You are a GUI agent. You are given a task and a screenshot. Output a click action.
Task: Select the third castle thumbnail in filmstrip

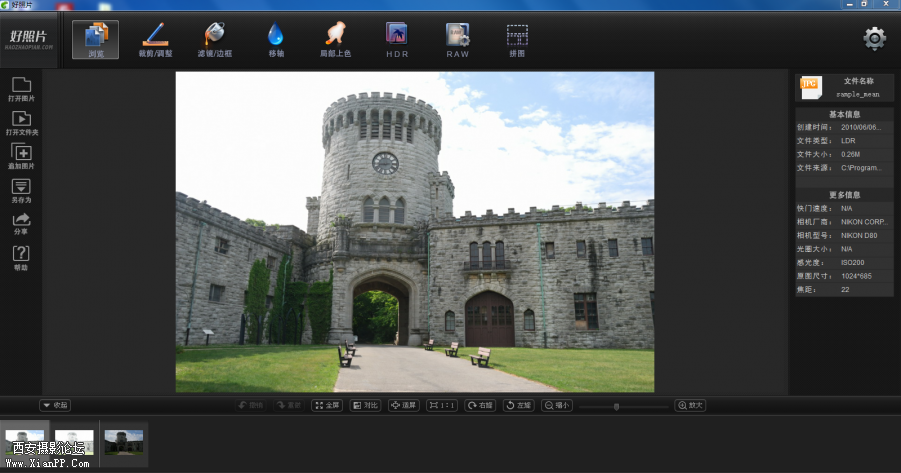124,441
